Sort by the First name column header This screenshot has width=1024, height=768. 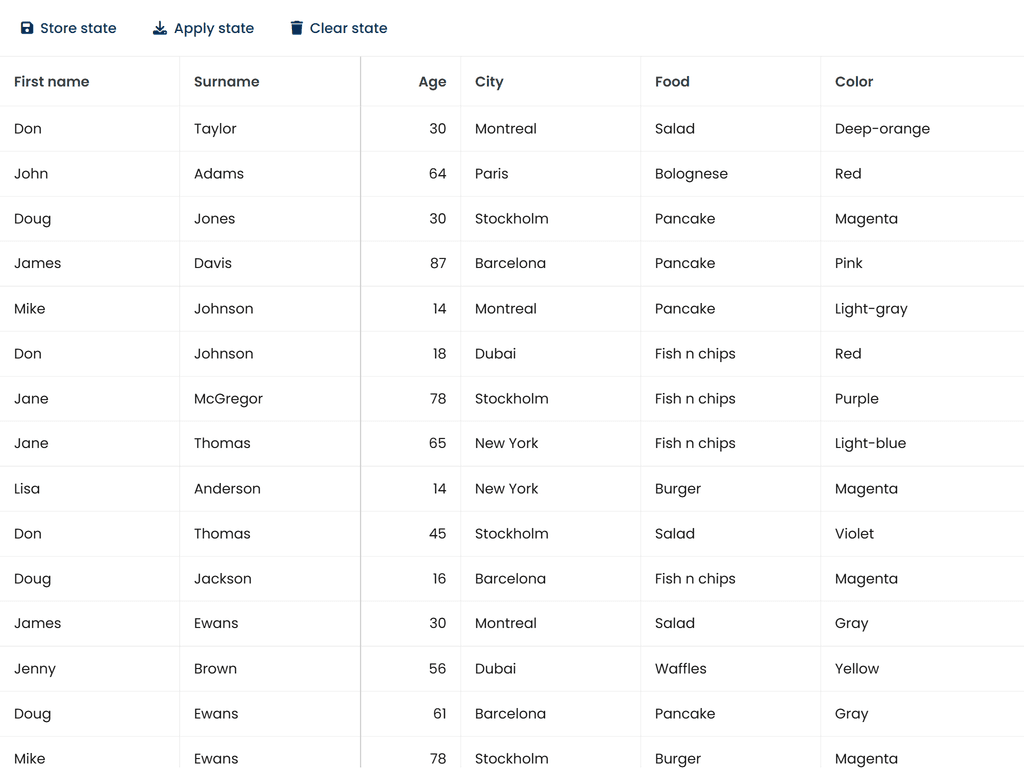pyautogui.click(x=52, y=82)
